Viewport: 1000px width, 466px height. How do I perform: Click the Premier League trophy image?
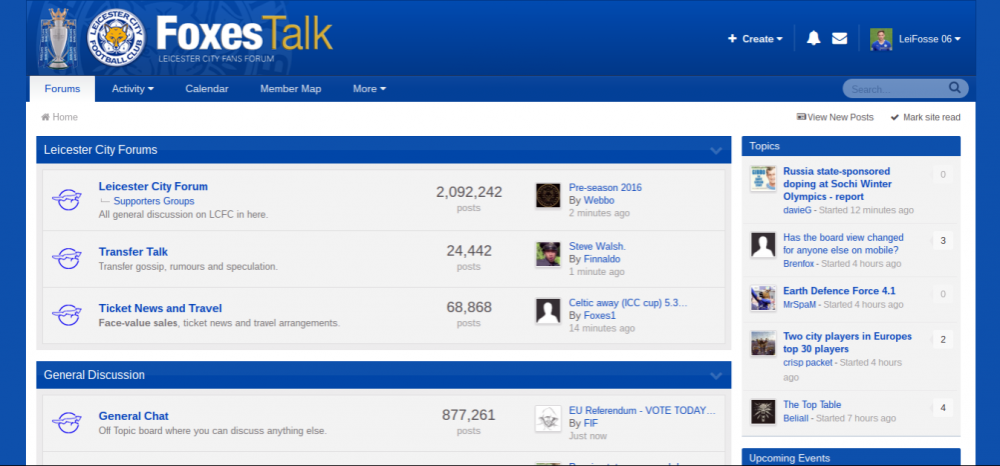pos(58,38)
